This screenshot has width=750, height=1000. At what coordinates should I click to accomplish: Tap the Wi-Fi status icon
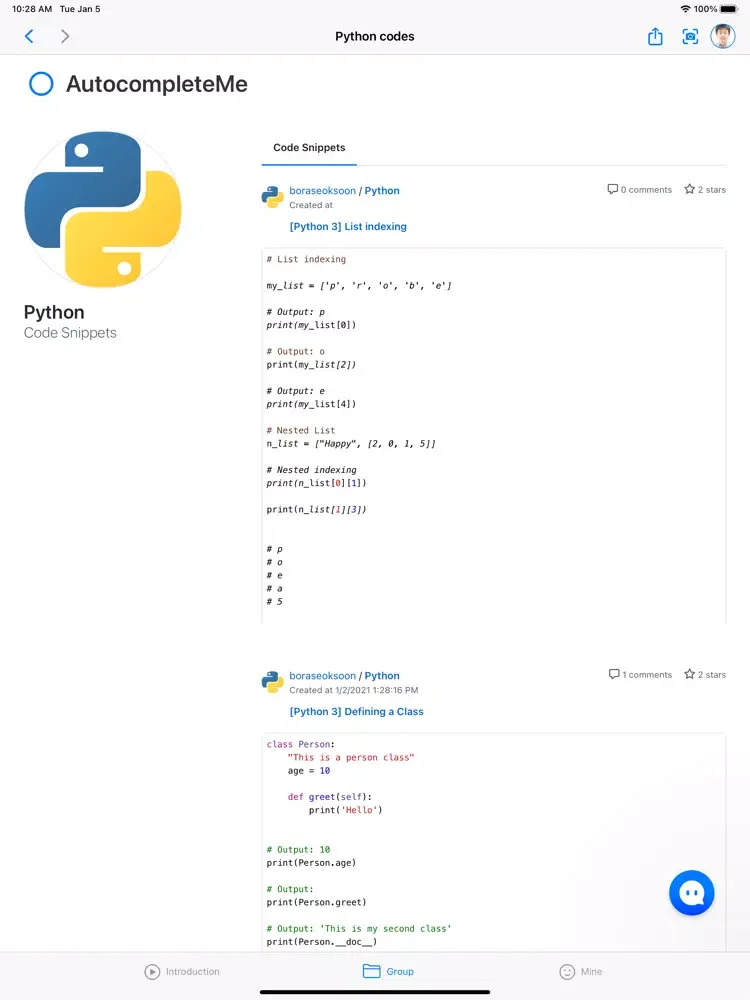click(x=686, y=9)
